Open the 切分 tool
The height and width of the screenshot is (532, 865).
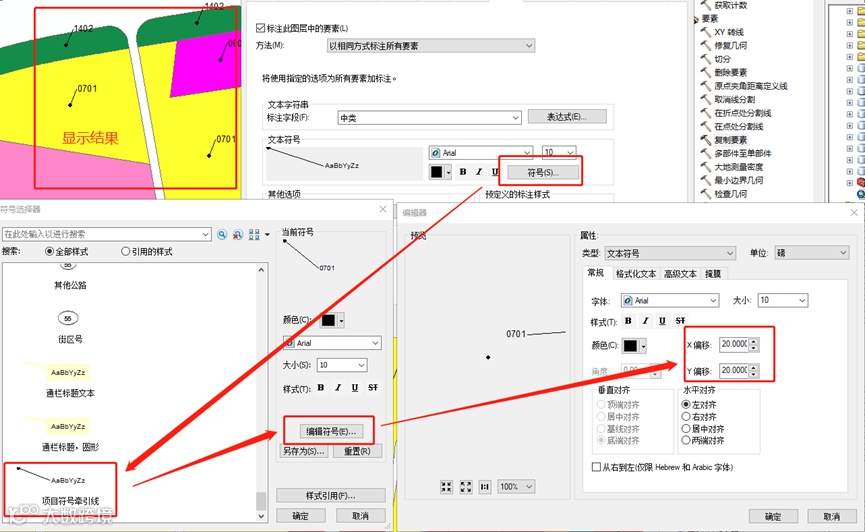pos(722,59)
